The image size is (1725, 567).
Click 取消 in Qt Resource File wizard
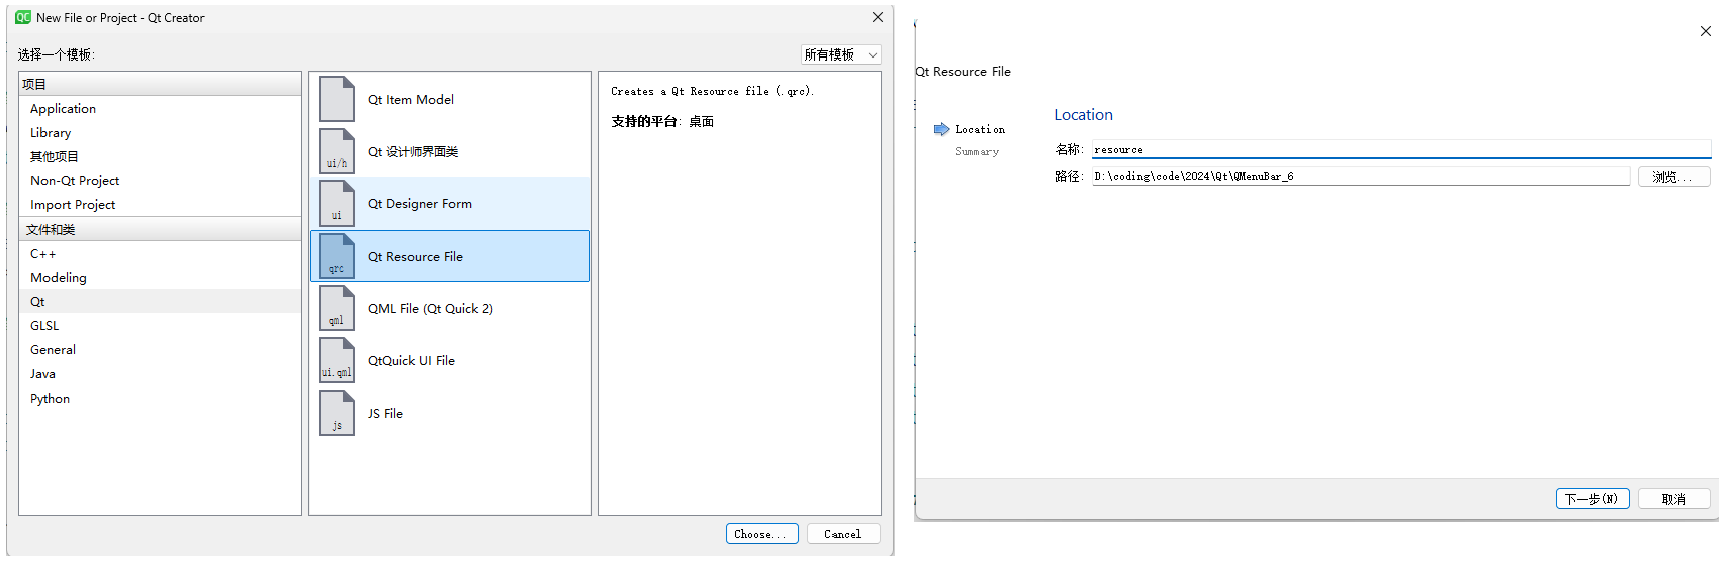(1674, 499)
